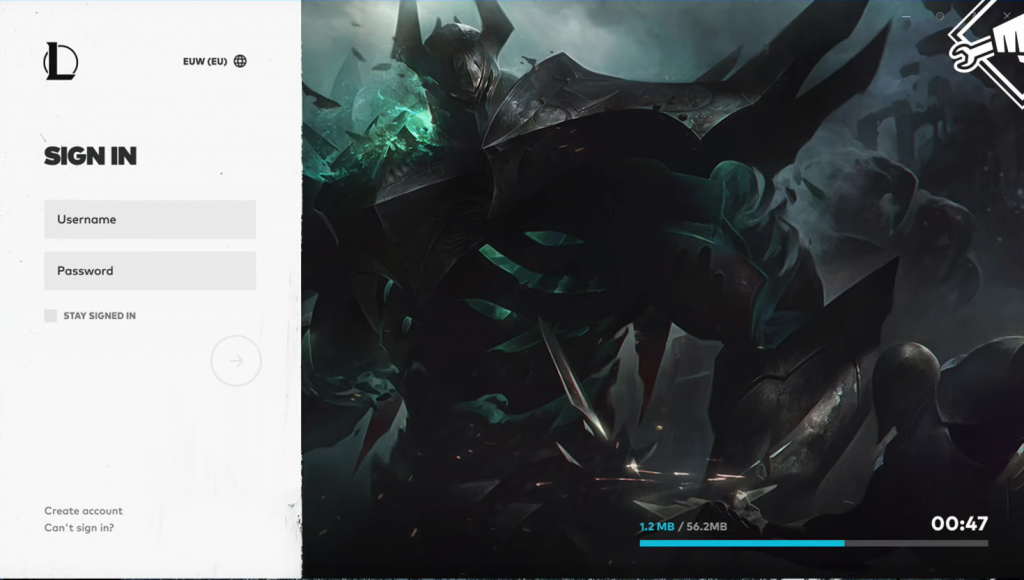Open the Create account link

pyautogui.click(x=83, y=511)
